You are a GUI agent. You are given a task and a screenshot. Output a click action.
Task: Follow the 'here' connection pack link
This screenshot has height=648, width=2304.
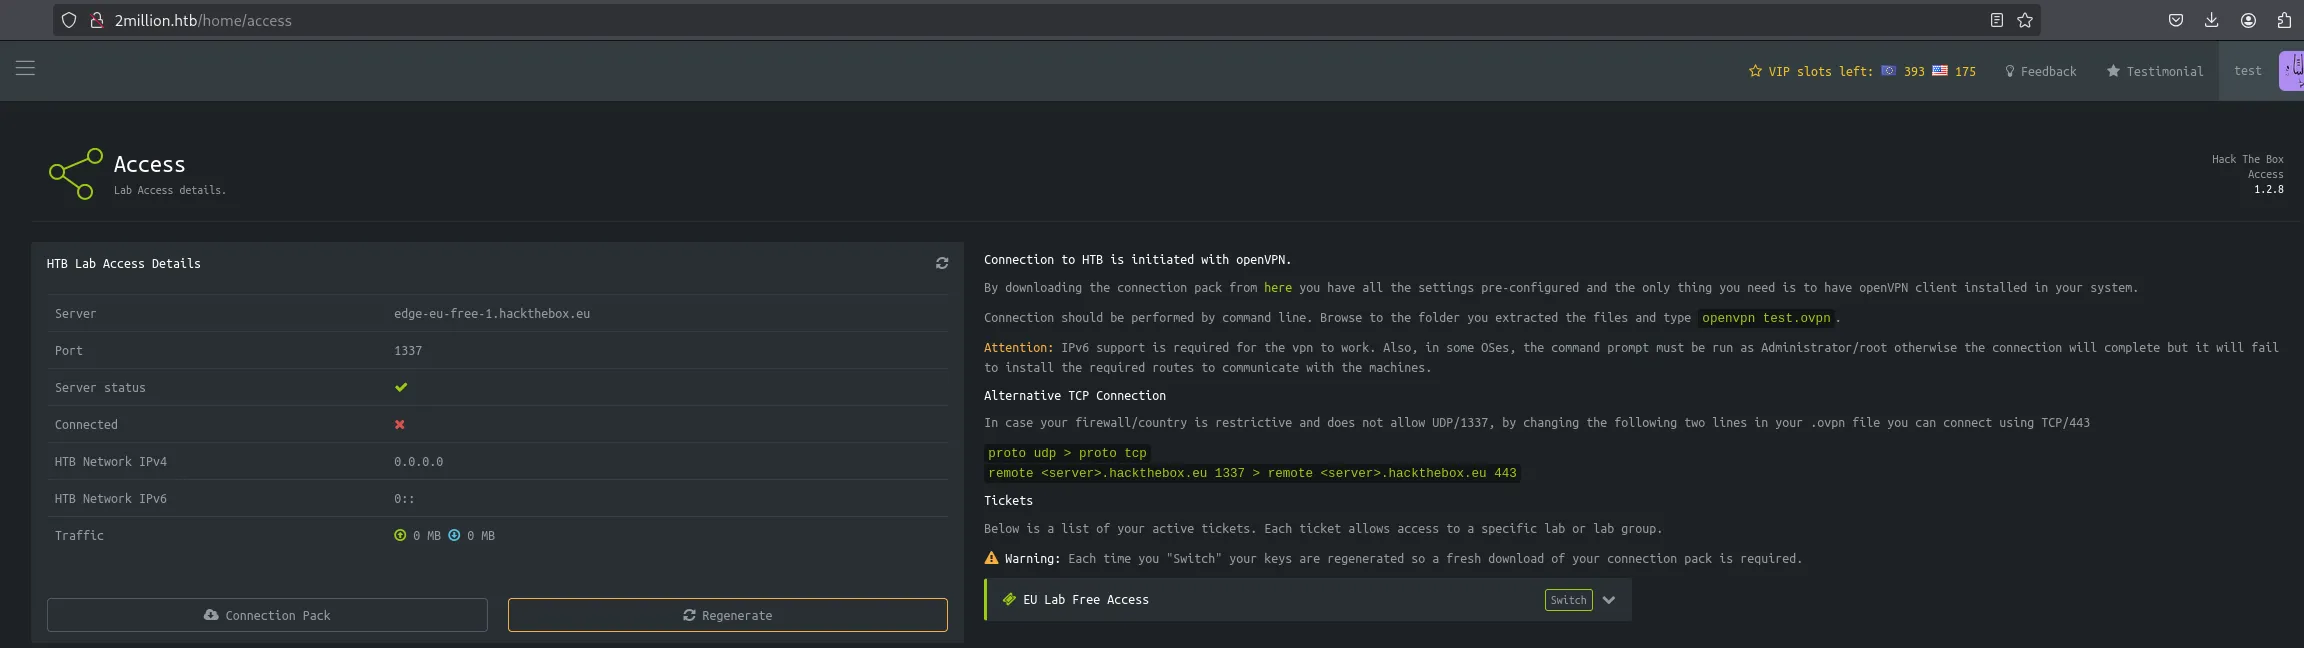coord(1277,288)
